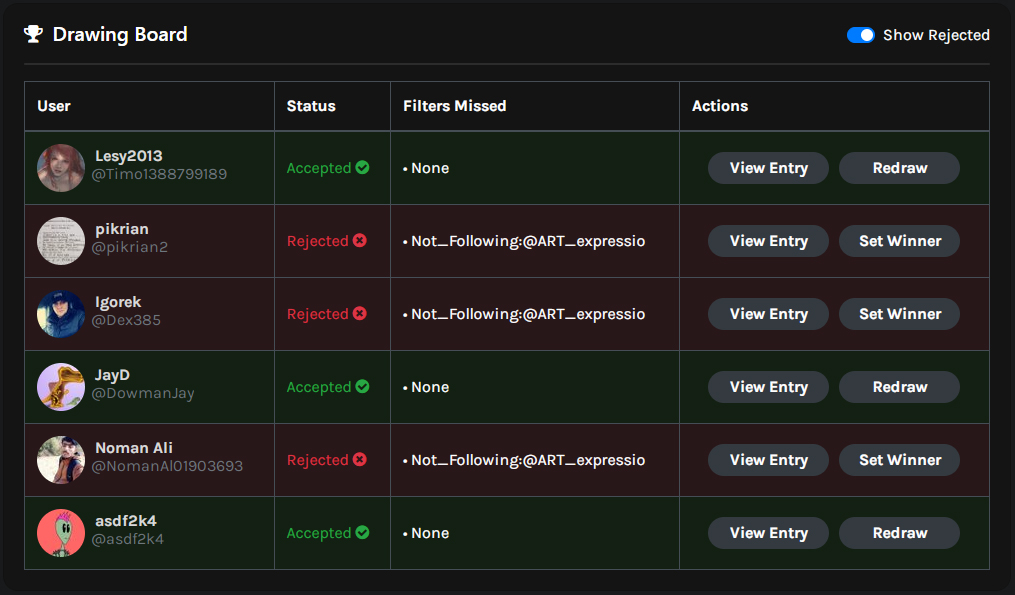Click the User column header
Image resolution: width=1015 pixels, height=595 pixels.
pos(54,106)
